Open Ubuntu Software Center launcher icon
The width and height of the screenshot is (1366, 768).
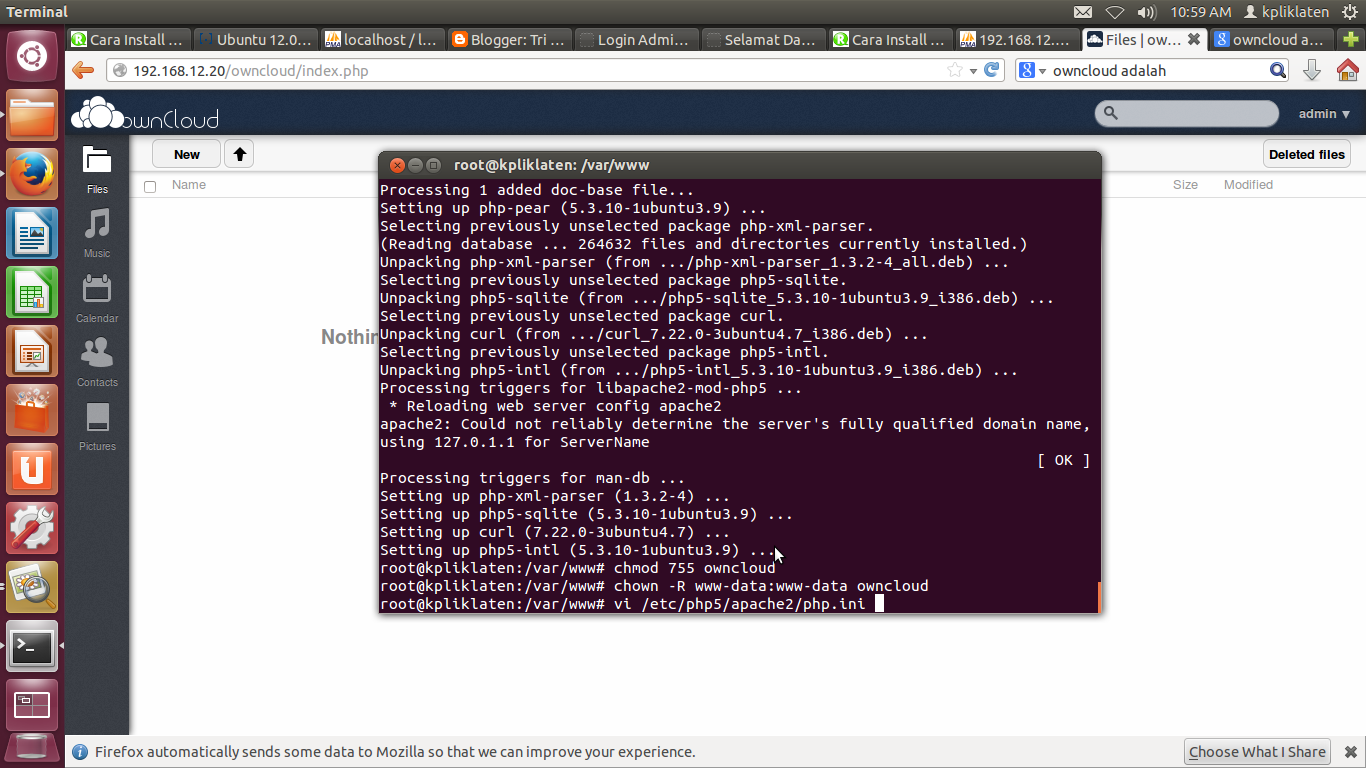32,412
